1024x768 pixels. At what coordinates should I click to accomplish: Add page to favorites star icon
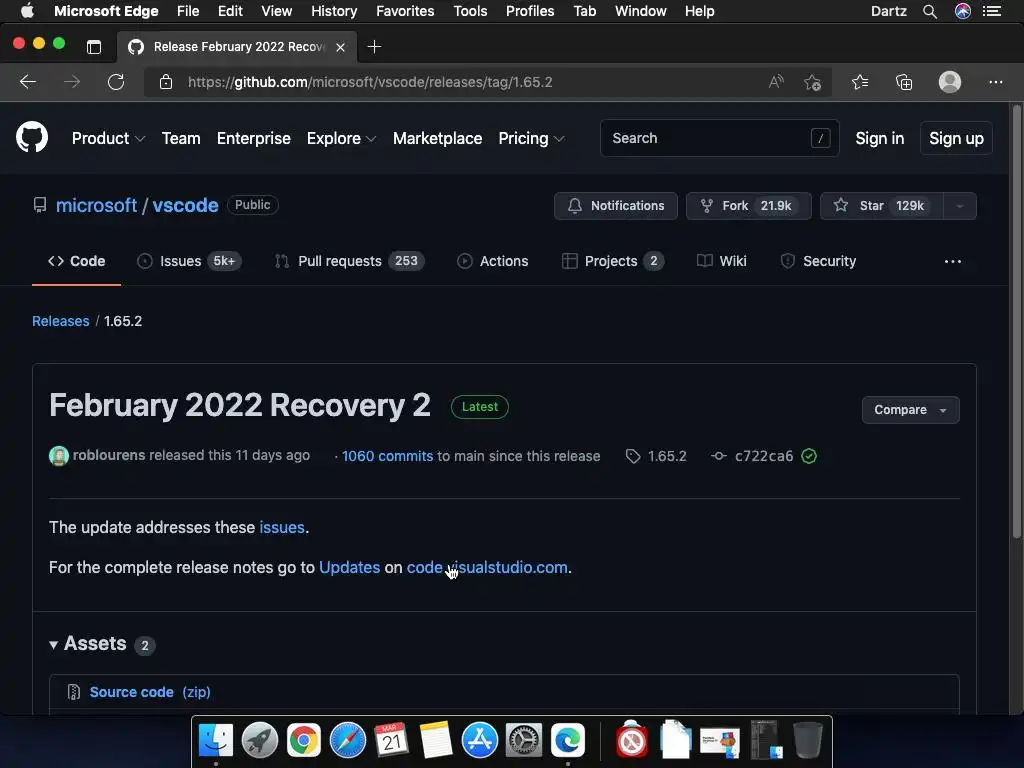[812, 82]
